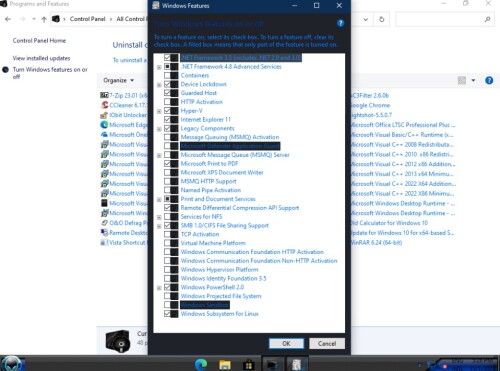Viewport: 500px width, 371px height.
Task: Open Microsoft Store from the taskbar
Action: coord(248,365)
